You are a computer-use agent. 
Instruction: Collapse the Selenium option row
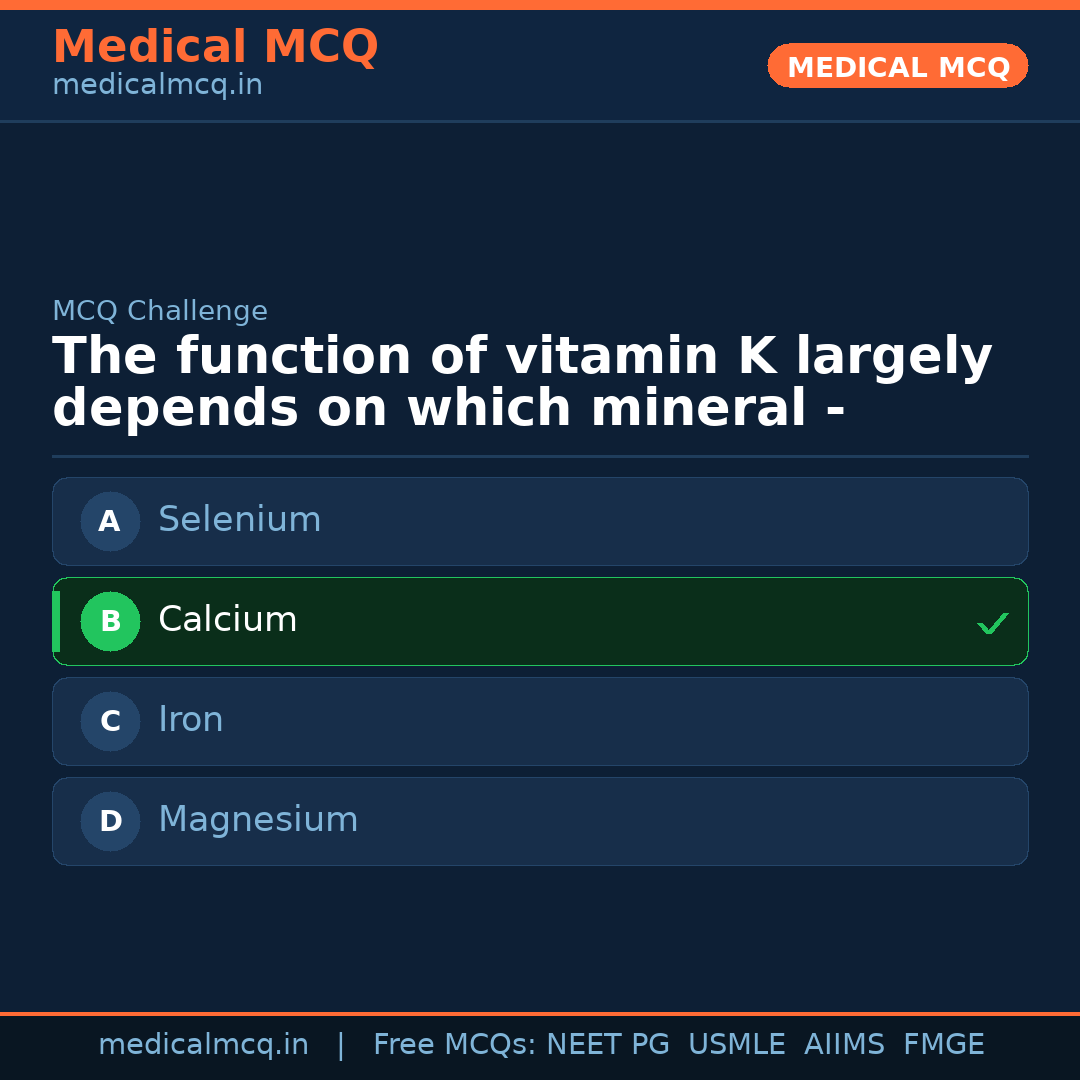540,521
